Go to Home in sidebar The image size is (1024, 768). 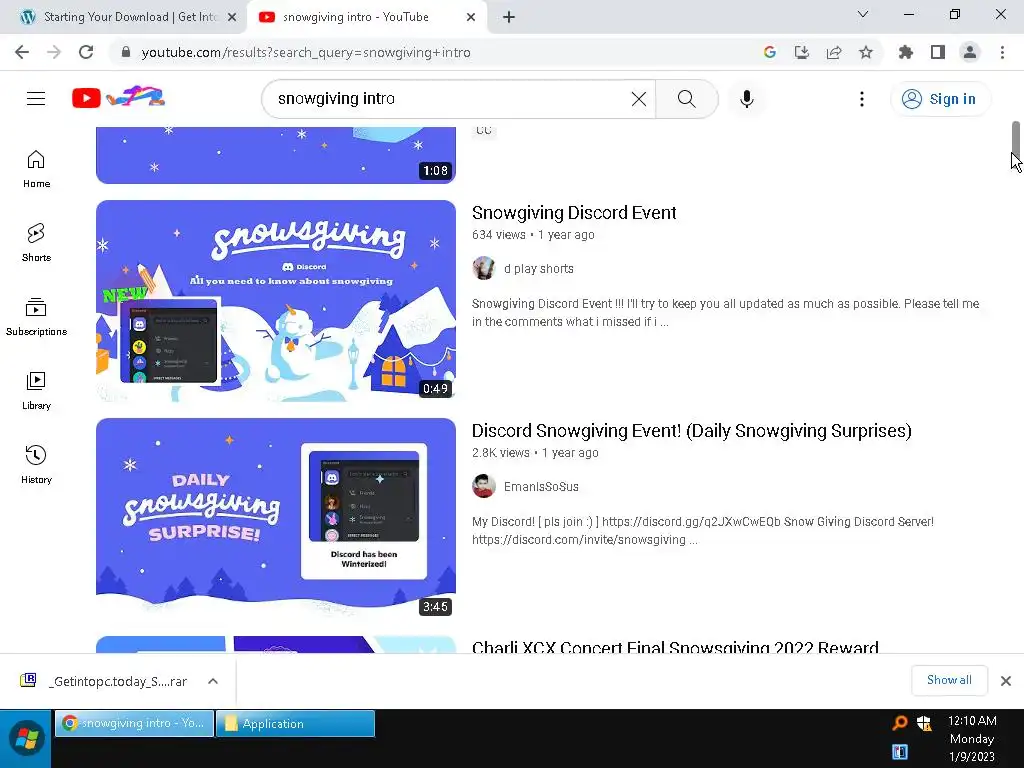point(37,169)
